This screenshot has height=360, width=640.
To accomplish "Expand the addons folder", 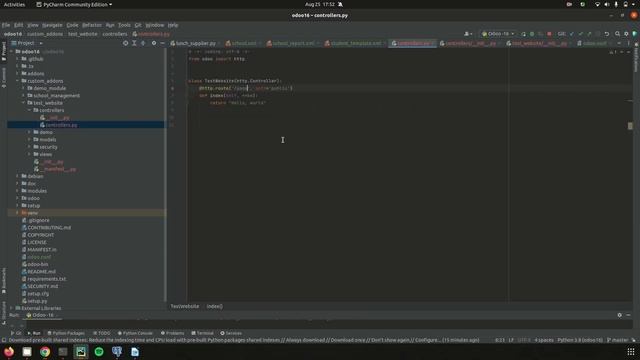I will click(18, 73).
